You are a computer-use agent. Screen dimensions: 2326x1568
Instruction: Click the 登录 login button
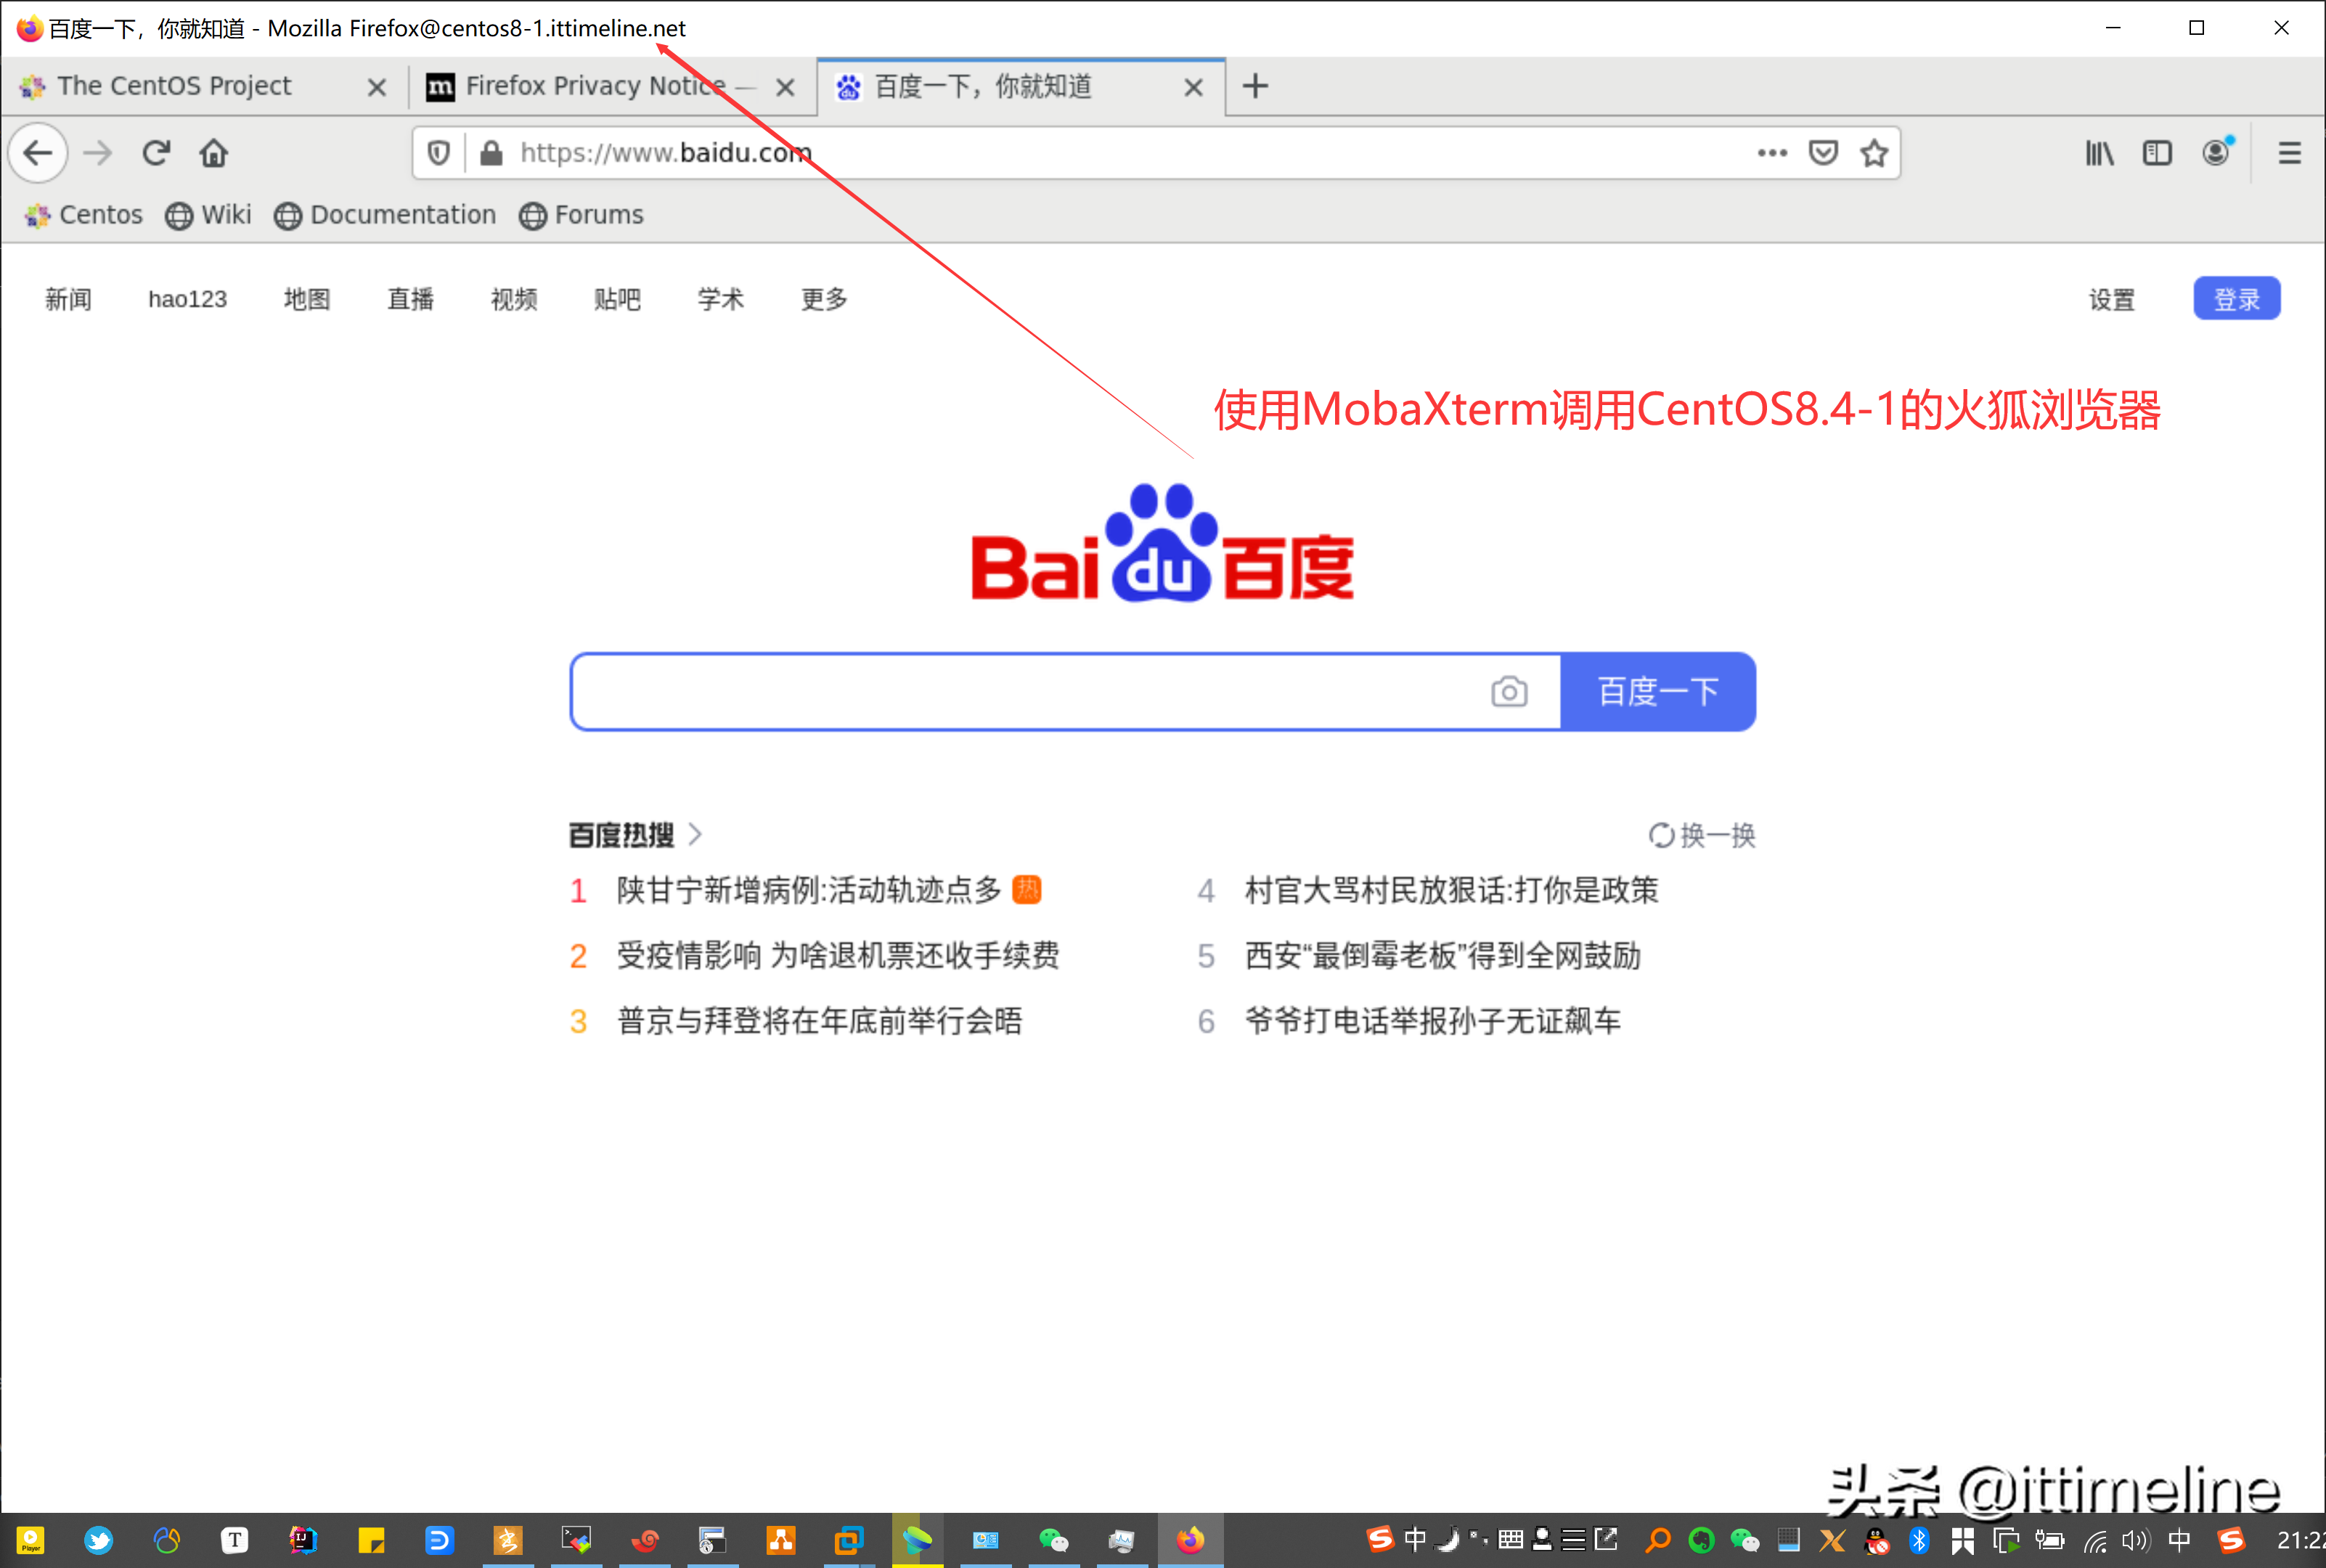tap(2236, 299)
